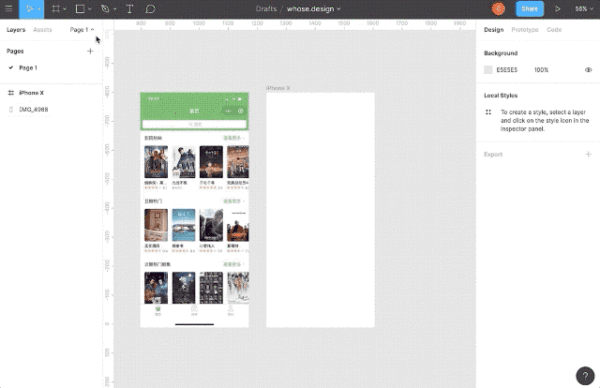Image resolution: width=600 pixels, height=388 pixels.
Task: Click the green see-more link in third section
Action: [233, 264]
